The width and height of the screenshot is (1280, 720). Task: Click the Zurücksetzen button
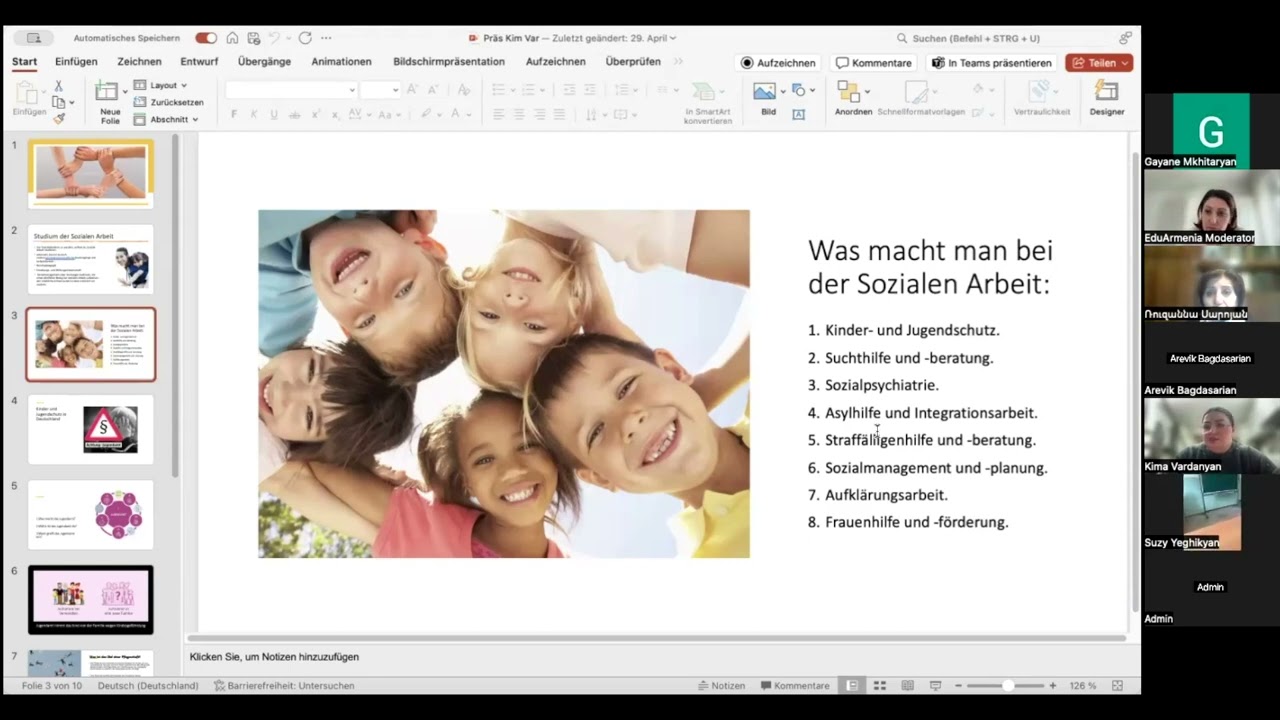(169, 102)
